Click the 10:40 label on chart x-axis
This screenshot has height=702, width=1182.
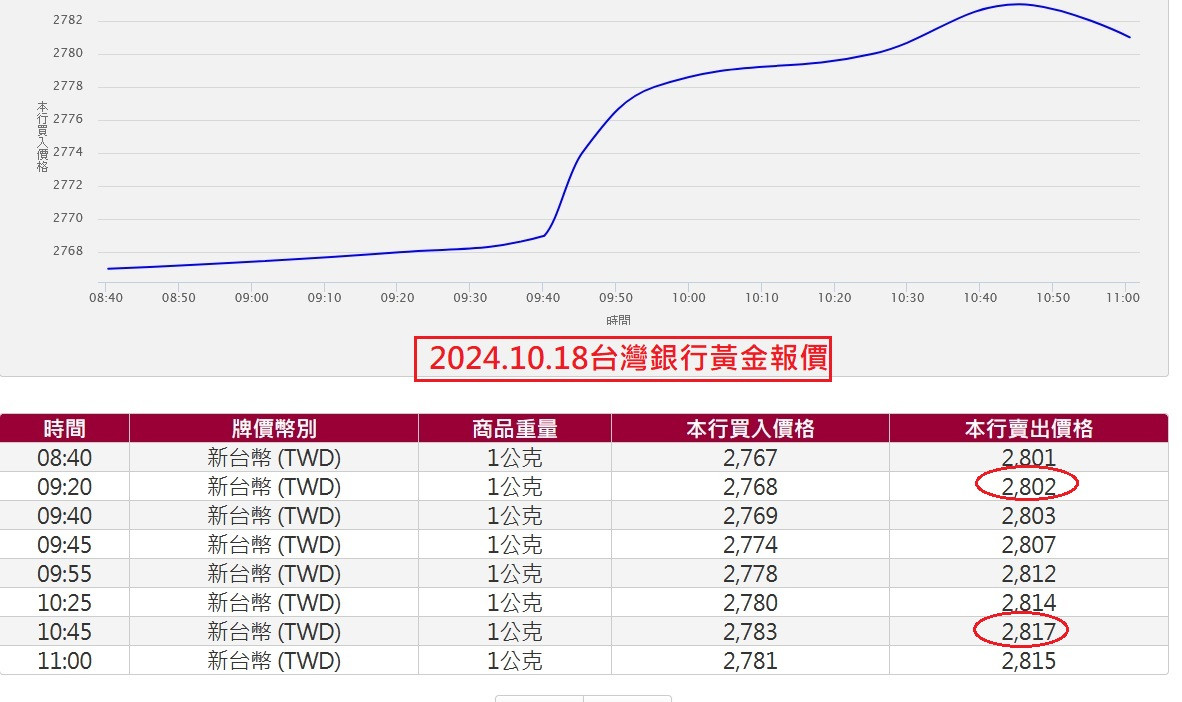[980, 298]
